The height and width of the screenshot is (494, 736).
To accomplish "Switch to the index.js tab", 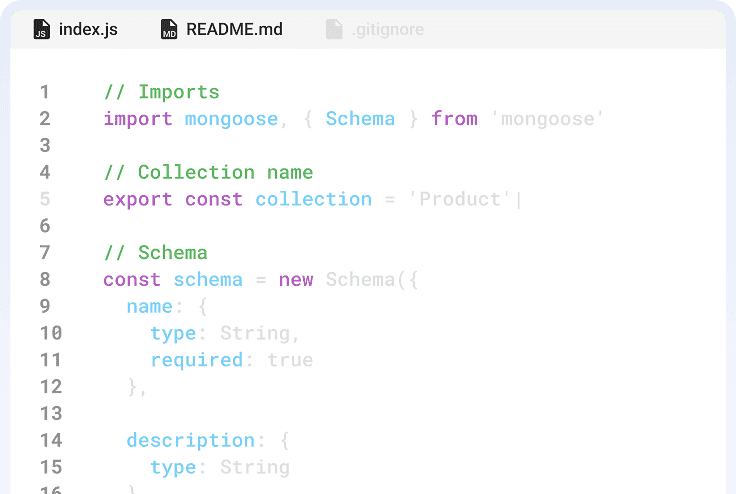I will (x=88, y=30).
